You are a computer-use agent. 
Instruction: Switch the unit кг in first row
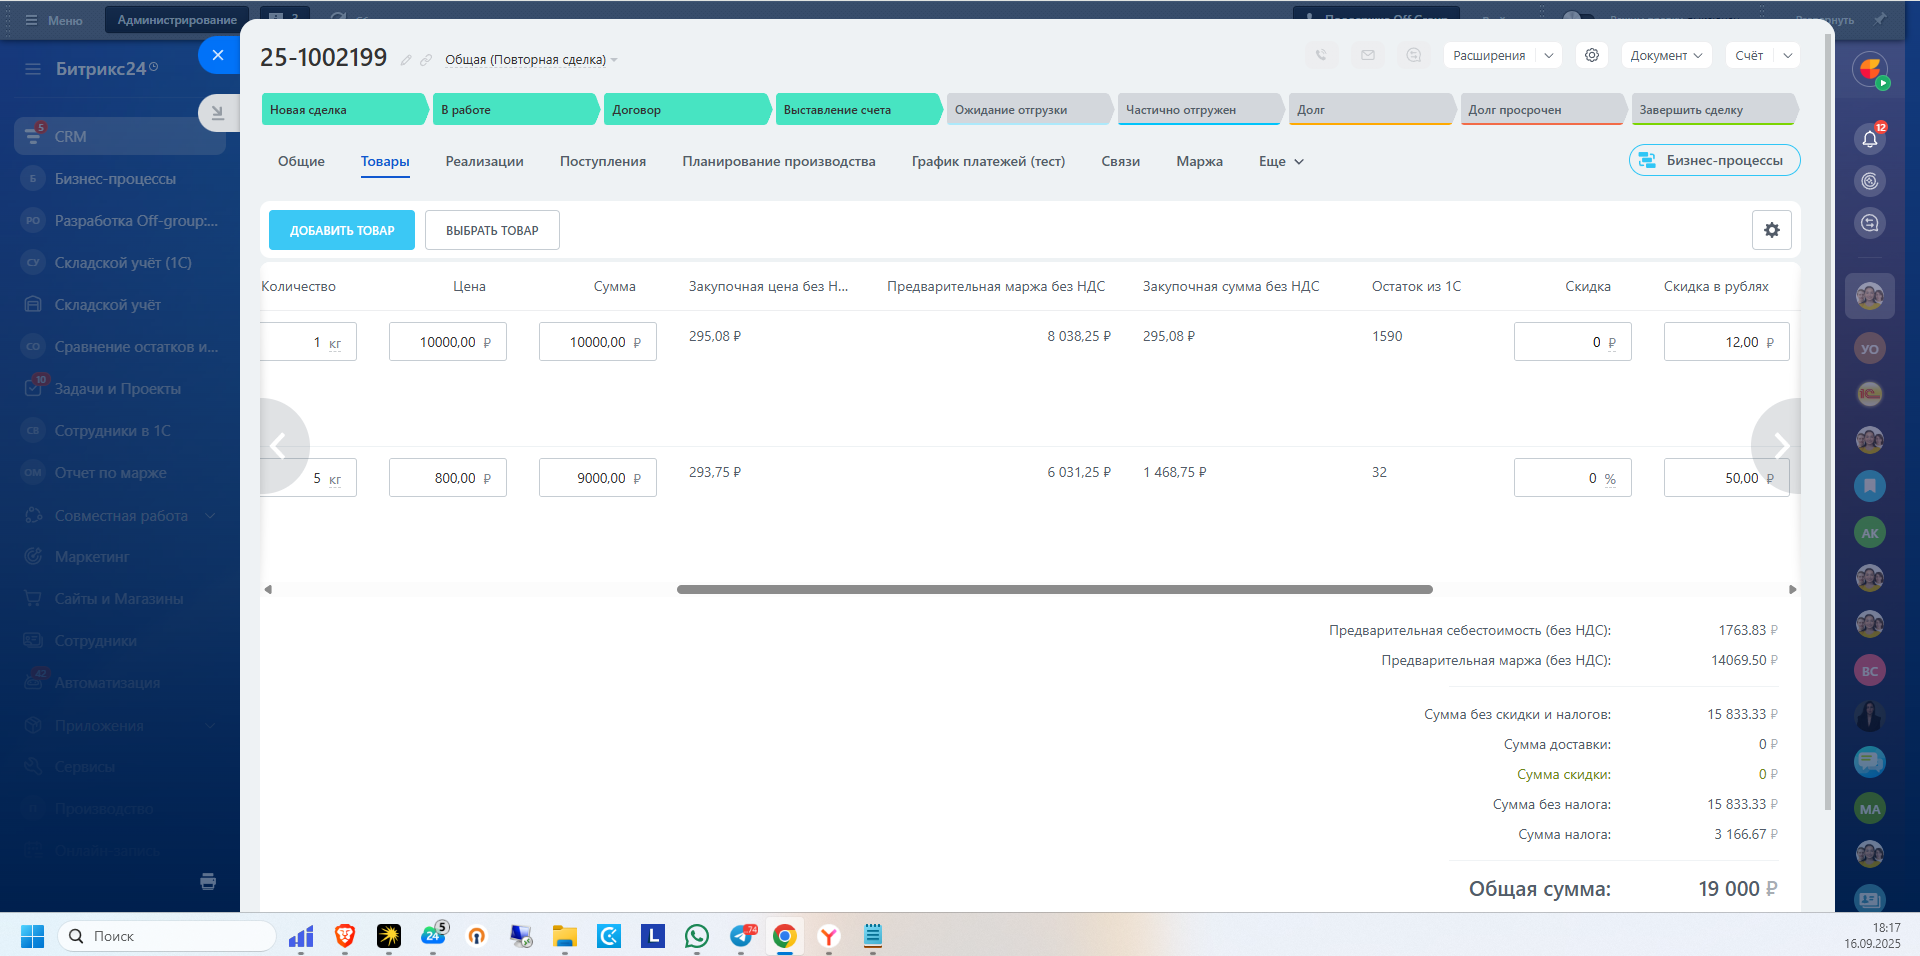[x=335, y=343]
